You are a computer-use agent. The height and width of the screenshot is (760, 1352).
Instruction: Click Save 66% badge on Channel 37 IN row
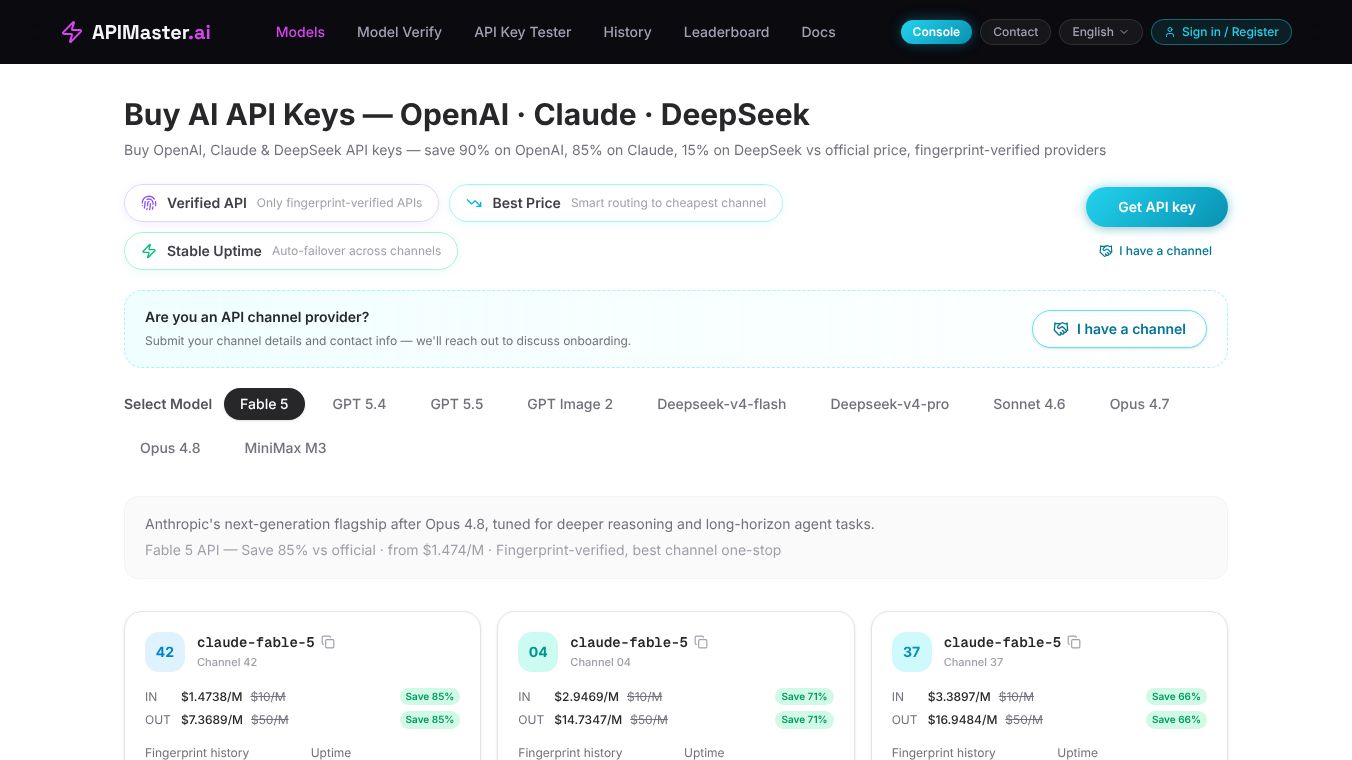(1176, 696)
